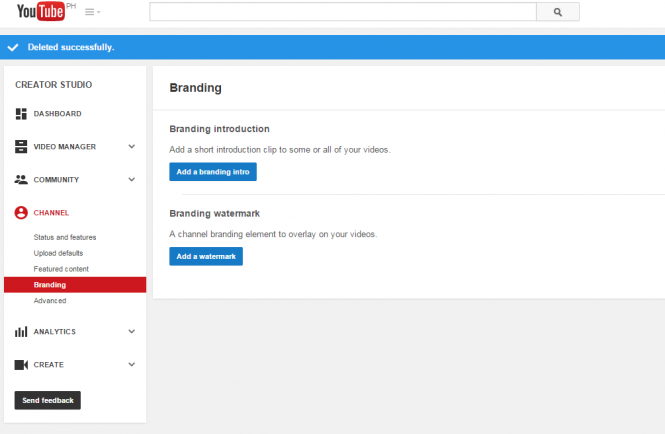665x434 pixels.
Task: Click the YouTube logo
Action: (x=41, y=11)
